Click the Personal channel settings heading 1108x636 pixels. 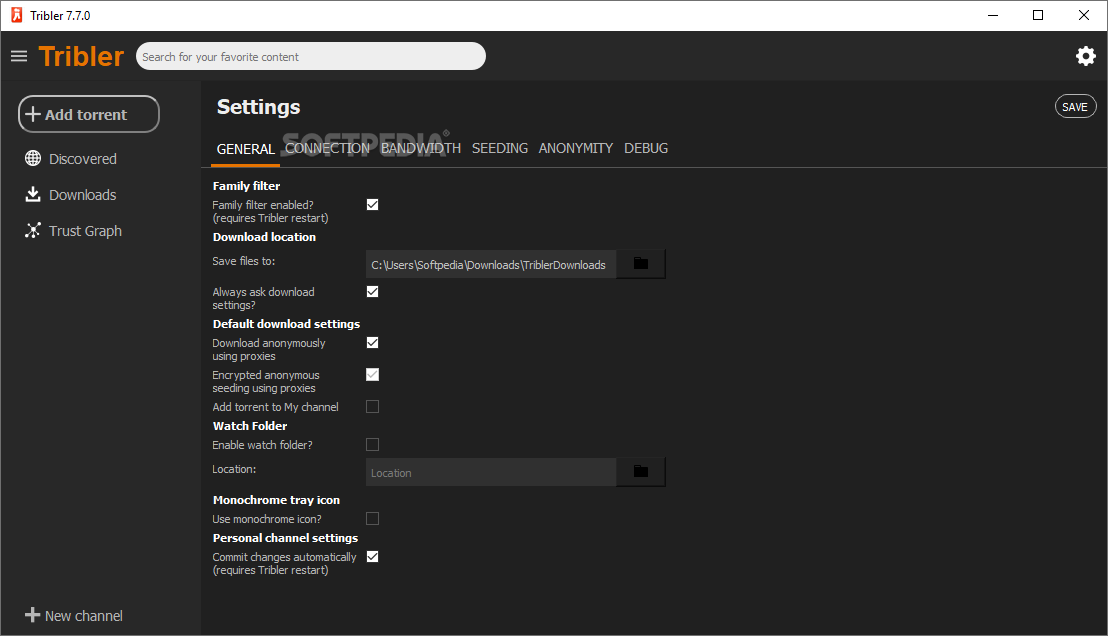click(285, 538)
